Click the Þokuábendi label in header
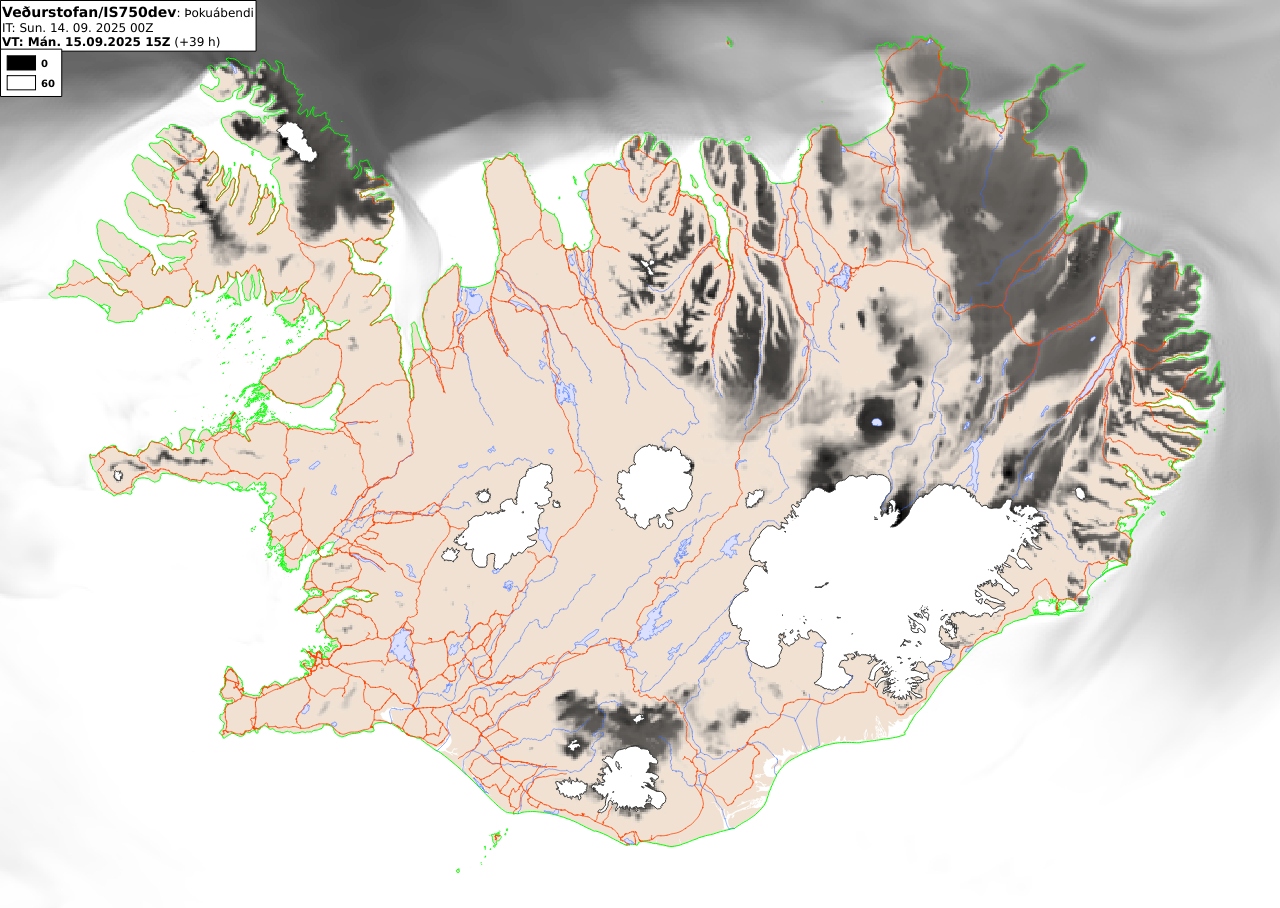Image resolution: width=1280 pixels, height=908 pixels. [218, 13]
